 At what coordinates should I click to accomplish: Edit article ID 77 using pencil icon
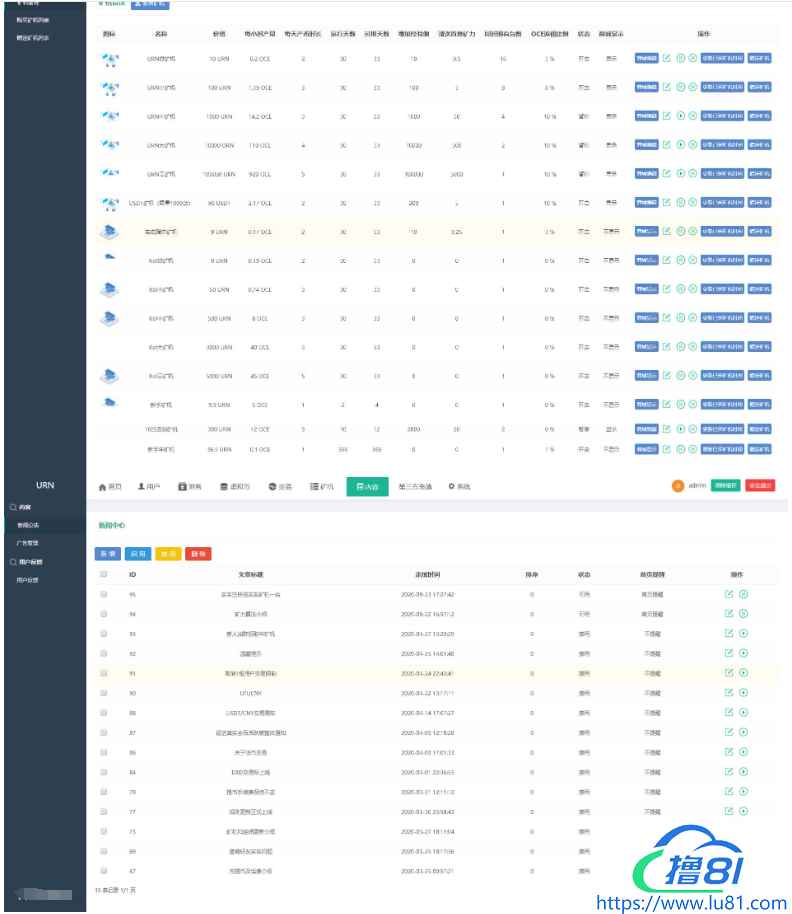pyautogui.click(x=729, y=810)
